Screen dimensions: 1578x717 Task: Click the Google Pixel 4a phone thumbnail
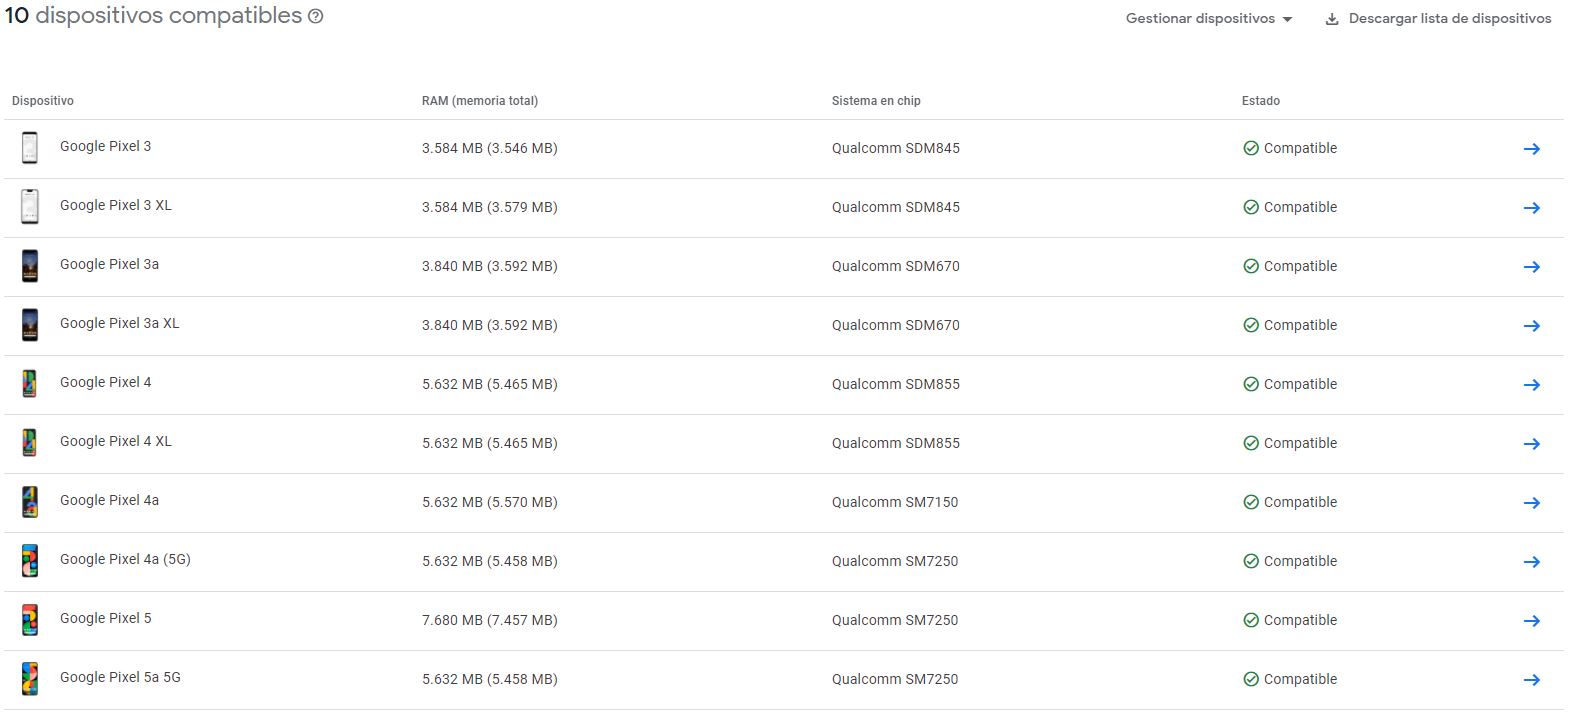[30, 502]
